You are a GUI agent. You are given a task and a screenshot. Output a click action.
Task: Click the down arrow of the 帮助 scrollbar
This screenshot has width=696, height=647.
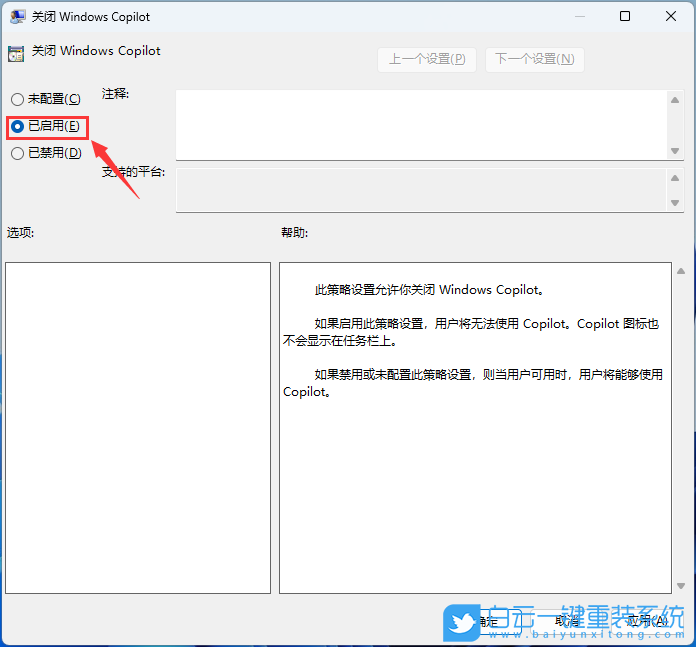tap(681, 586)
